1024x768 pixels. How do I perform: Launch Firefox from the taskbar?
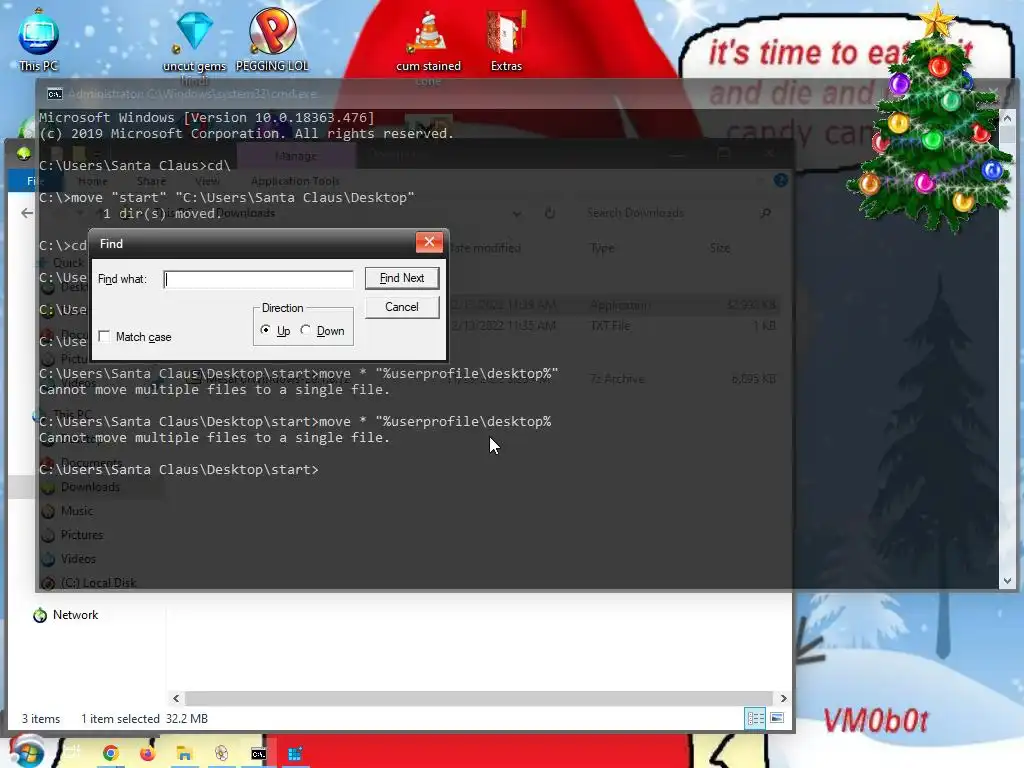point(148,754)
